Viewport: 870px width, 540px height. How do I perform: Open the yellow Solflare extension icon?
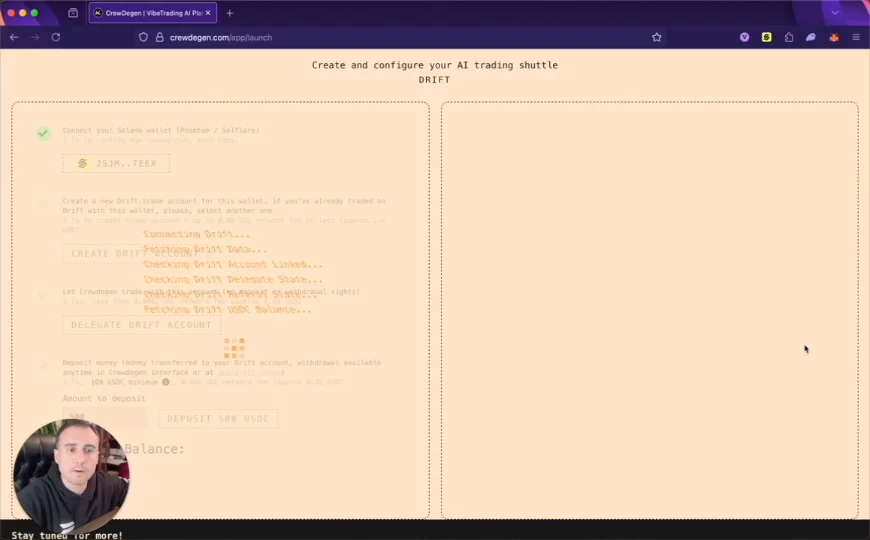tap(767, 37)
